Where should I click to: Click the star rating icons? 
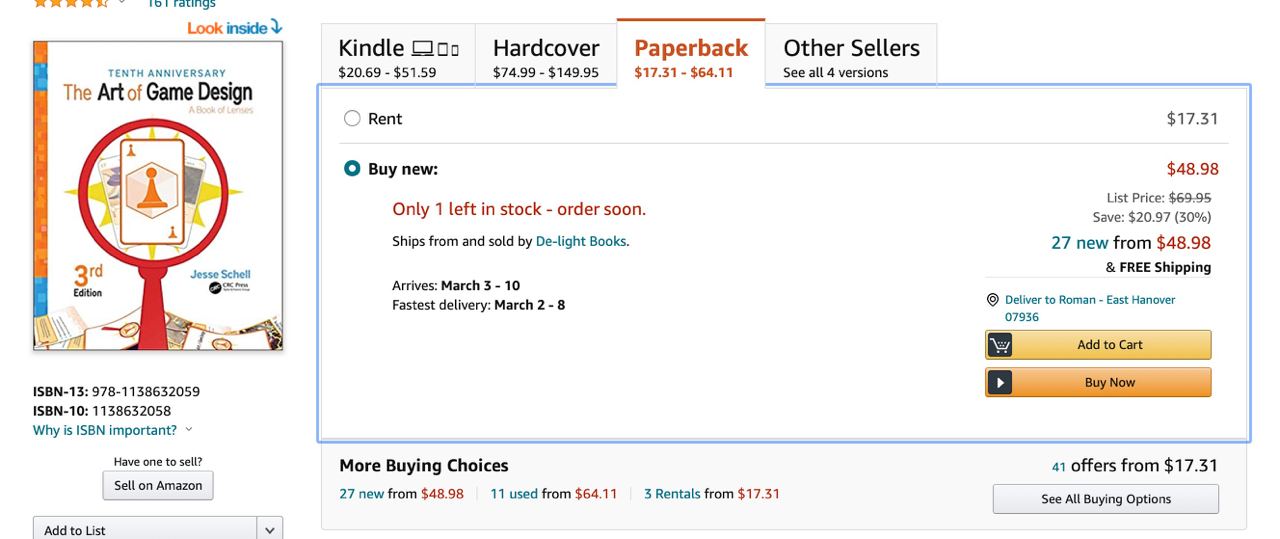pos(72,3)
